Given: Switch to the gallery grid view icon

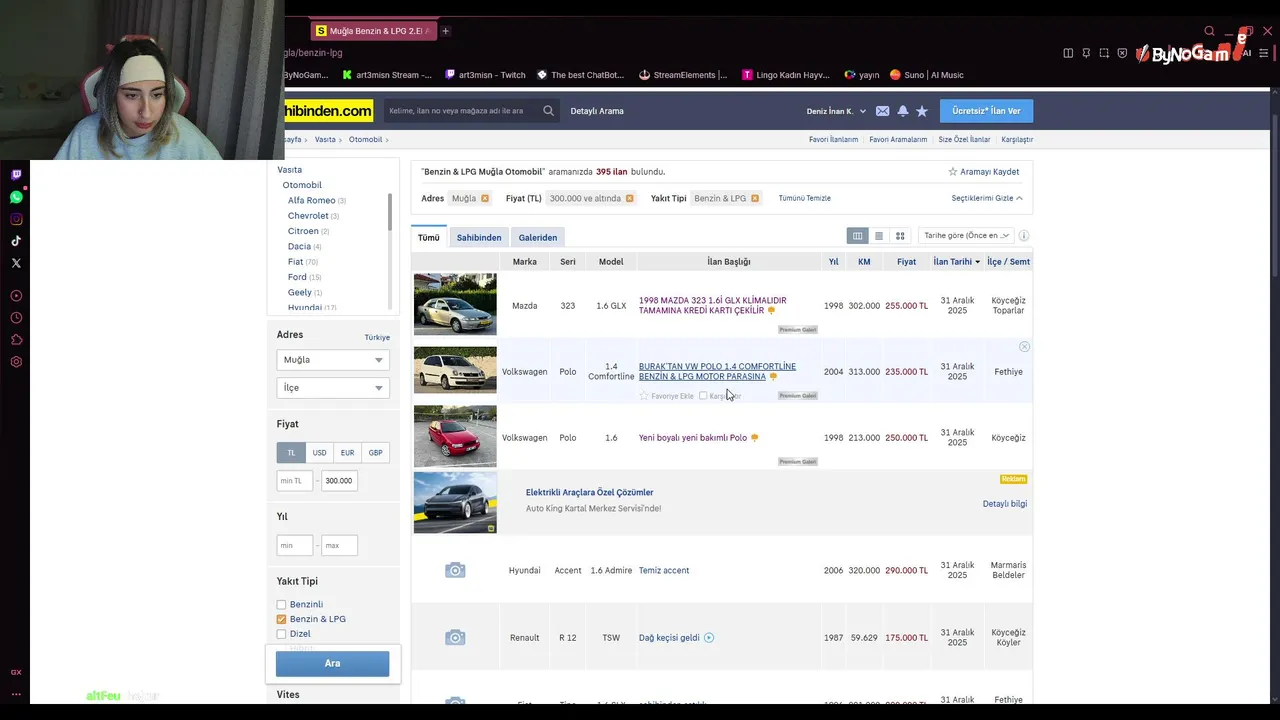Looking at the screenshot, I should (900, 236).
